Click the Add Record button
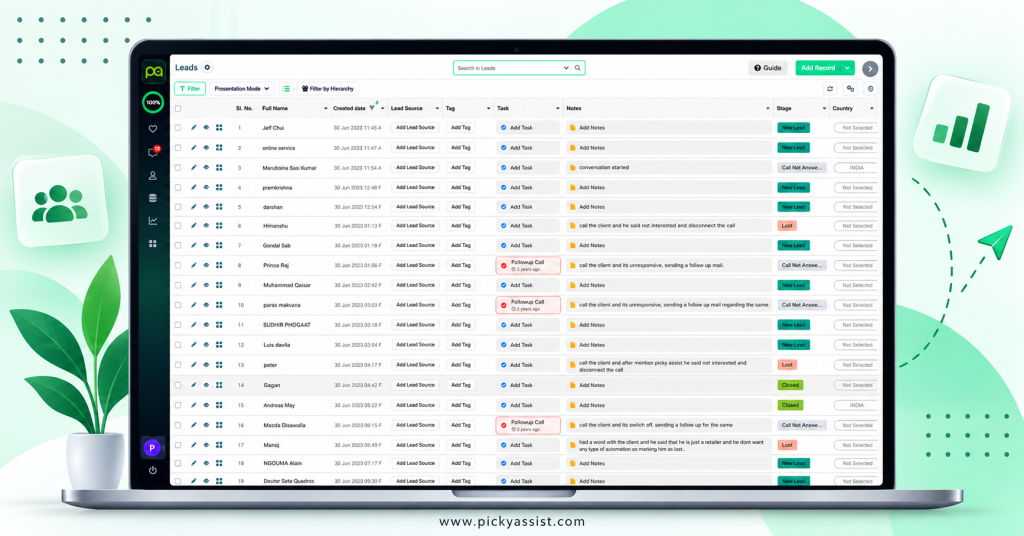 (x=818, y=68)
